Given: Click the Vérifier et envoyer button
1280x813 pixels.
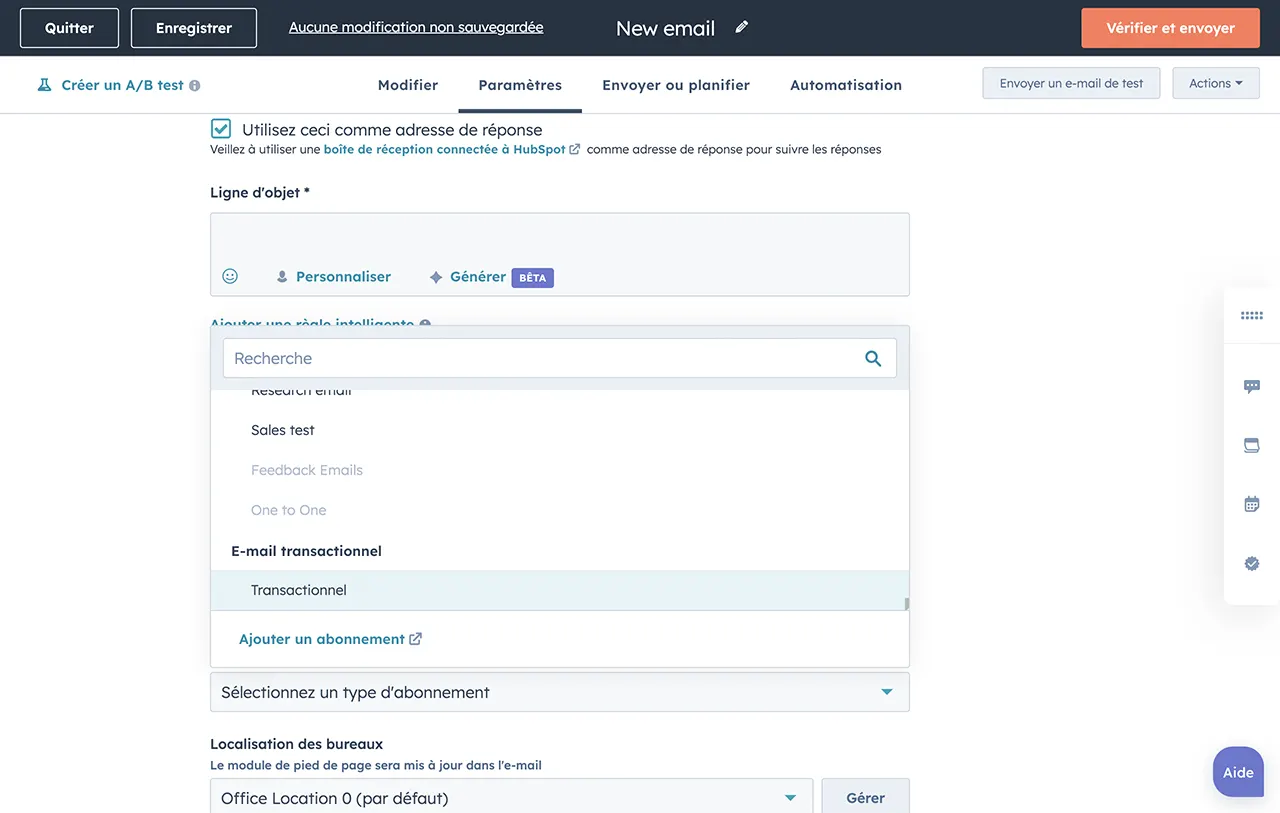Looking at the screenshot, I should coord(1170,28).
